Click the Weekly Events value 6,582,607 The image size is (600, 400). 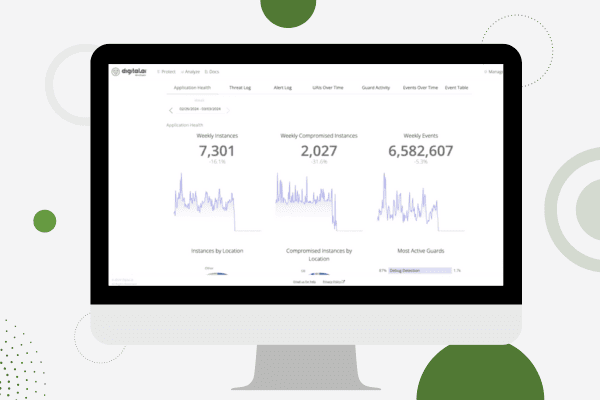421,151
